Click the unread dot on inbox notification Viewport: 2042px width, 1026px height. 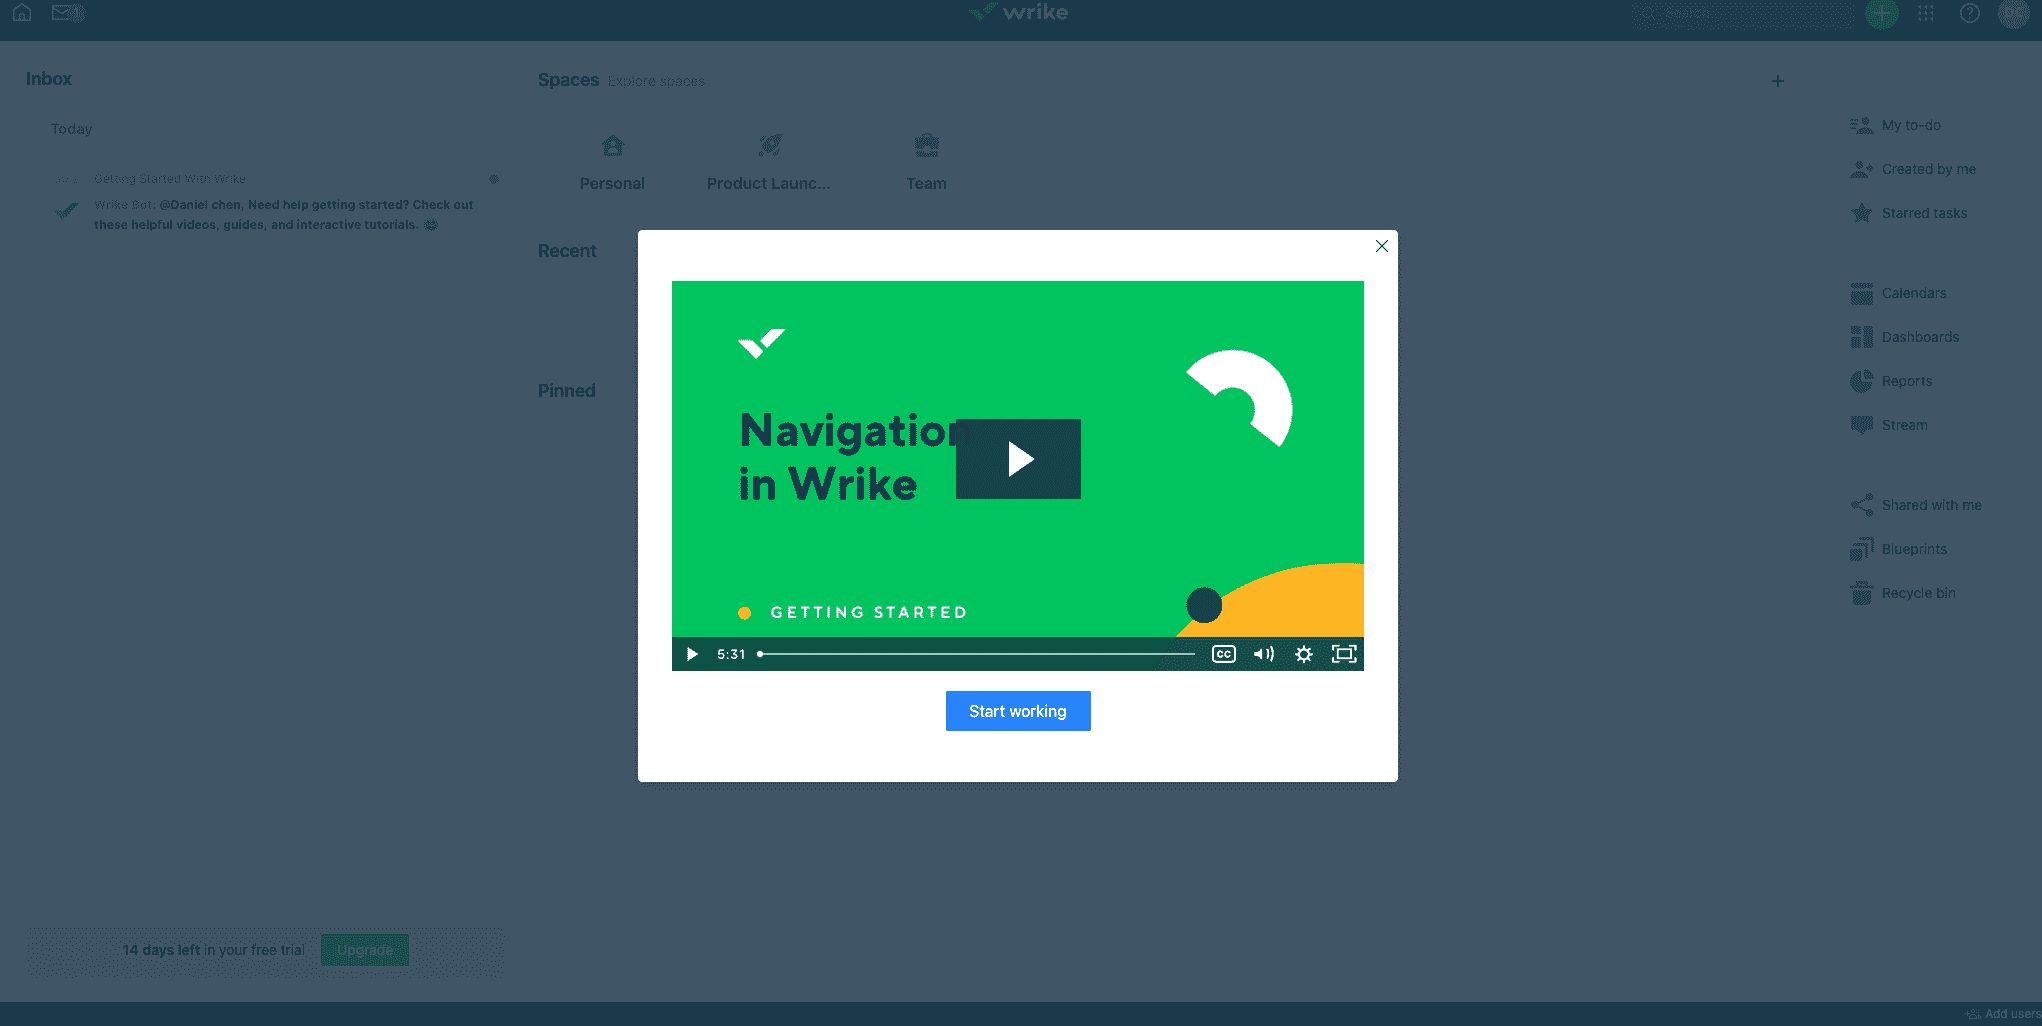tap(494, 179)
